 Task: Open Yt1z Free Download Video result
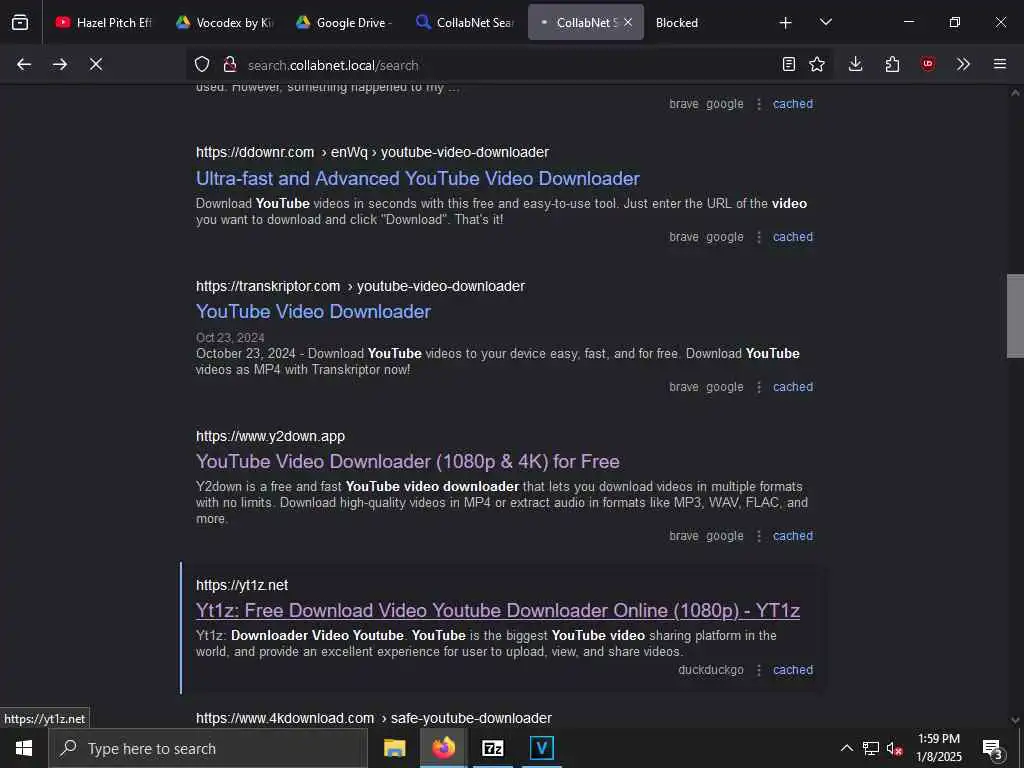498,610
